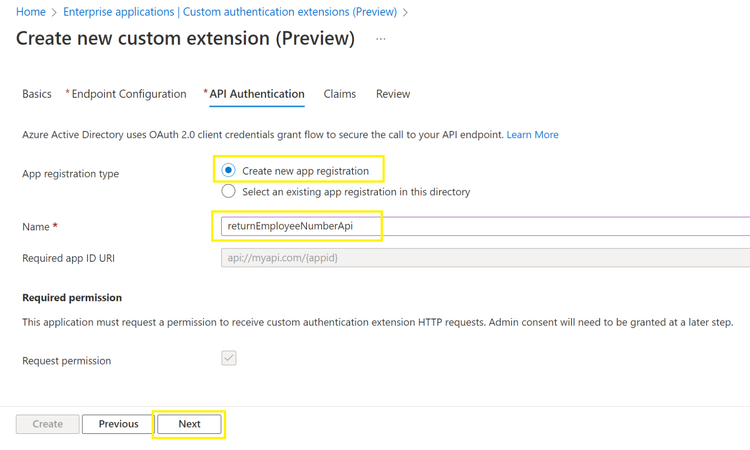750x450 pixels.
Task: Expand the breadcrumb chevron after Home
Action: click(x=54, y=12)
